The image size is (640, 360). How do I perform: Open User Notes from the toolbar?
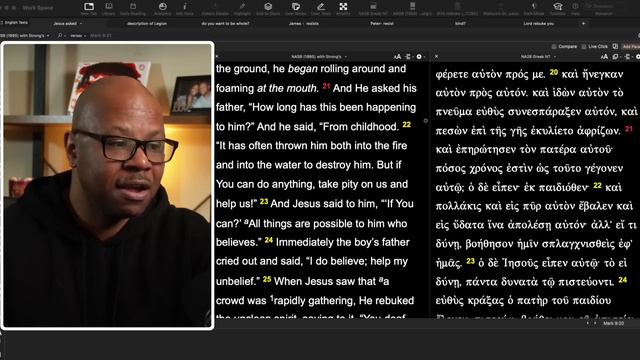[296, 8]
